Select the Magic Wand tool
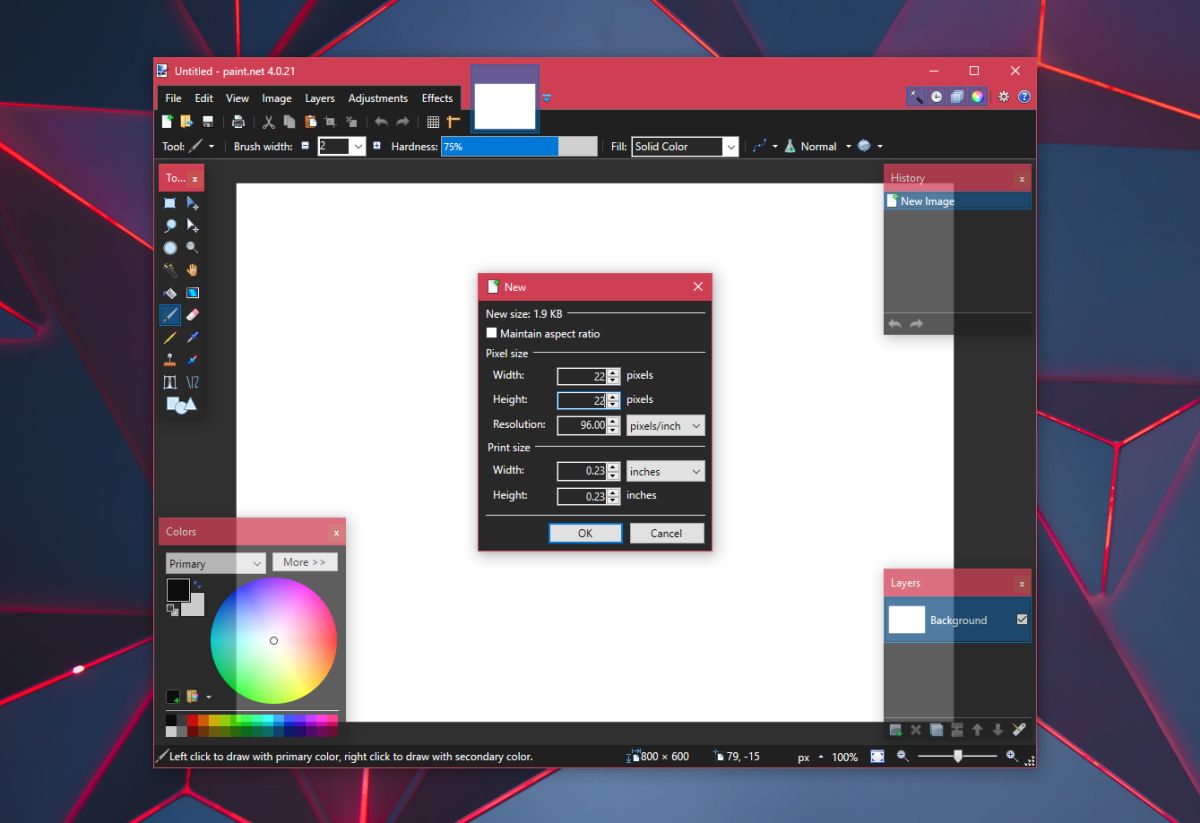The width and height of the screenshot is (1200, 823). [x=169, y=269]
